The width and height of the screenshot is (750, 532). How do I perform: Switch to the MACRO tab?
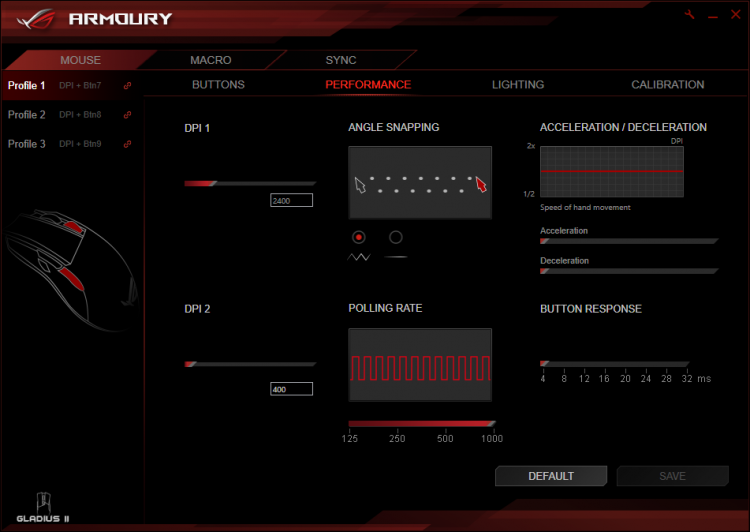[210, 60]
